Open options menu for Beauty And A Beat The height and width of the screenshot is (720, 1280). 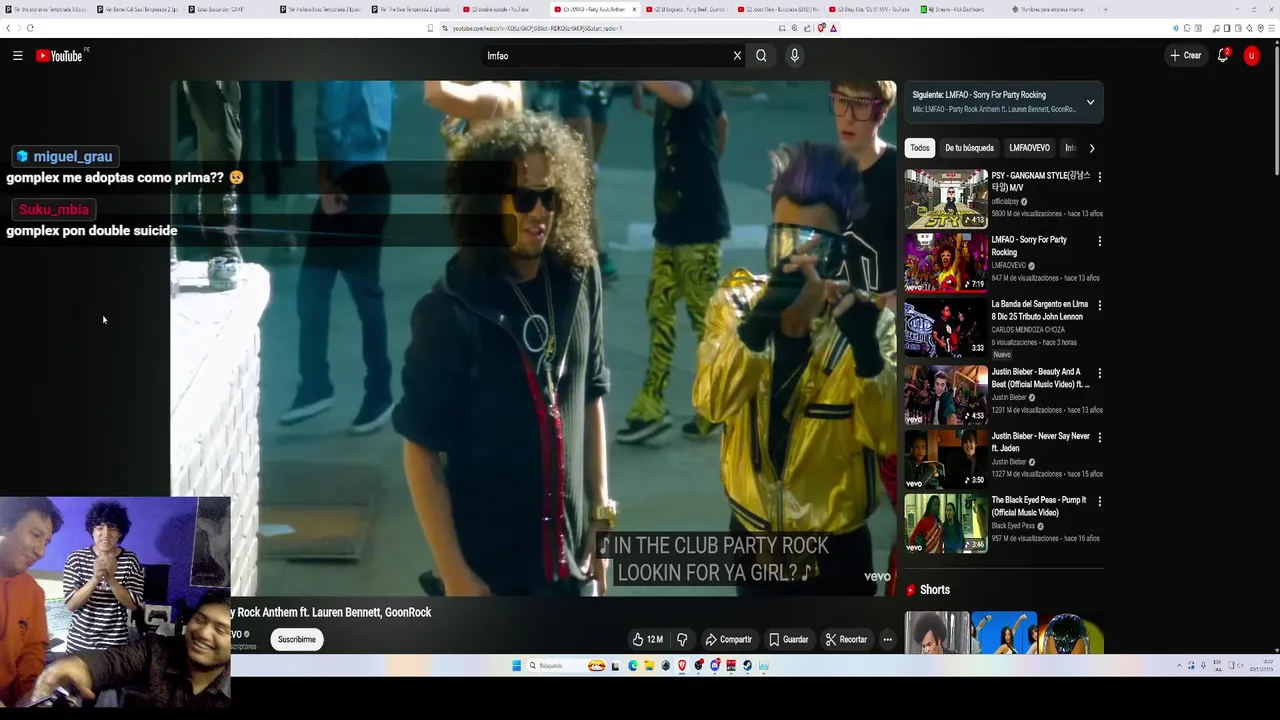(x=1099, y=373)
